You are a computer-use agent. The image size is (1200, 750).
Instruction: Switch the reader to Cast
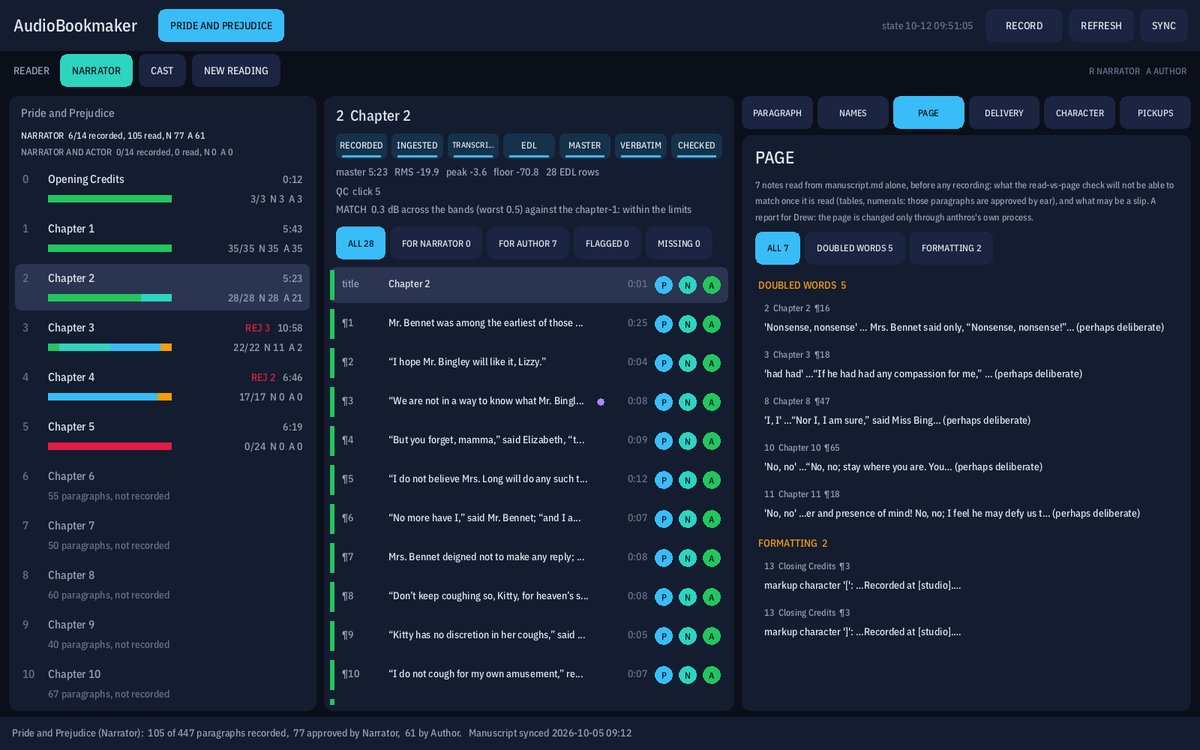click(162, 71)
